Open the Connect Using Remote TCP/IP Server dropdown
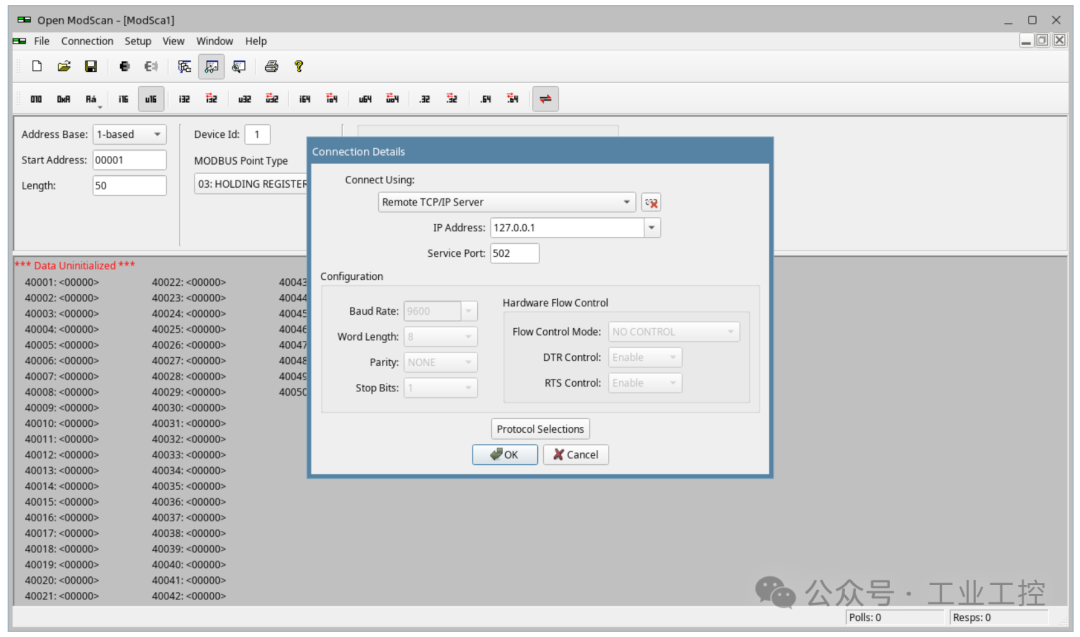Viewport: 1080px width, 637px height. [506, 202]
